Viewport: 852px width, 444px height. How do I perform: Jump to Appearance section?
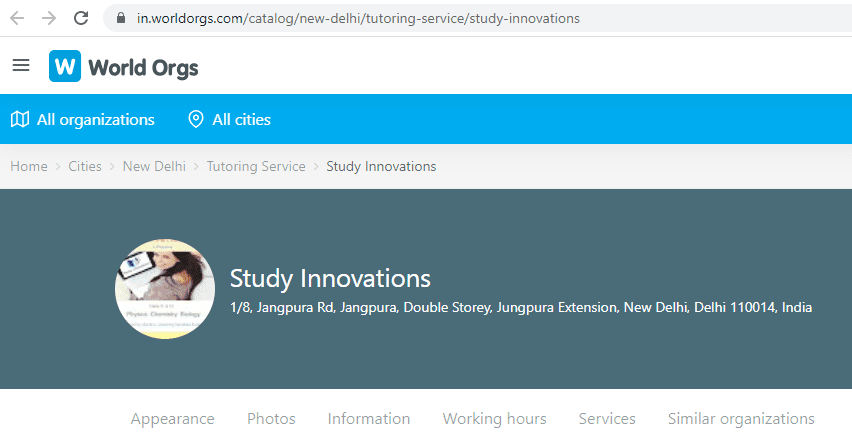(172, 419)
